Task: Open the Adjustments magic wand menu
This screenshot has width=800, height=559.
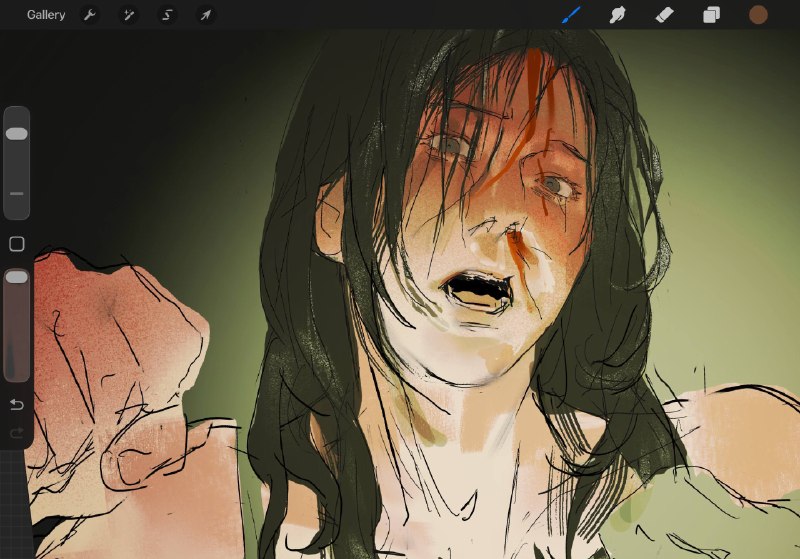Action: [x=128, y=15]
